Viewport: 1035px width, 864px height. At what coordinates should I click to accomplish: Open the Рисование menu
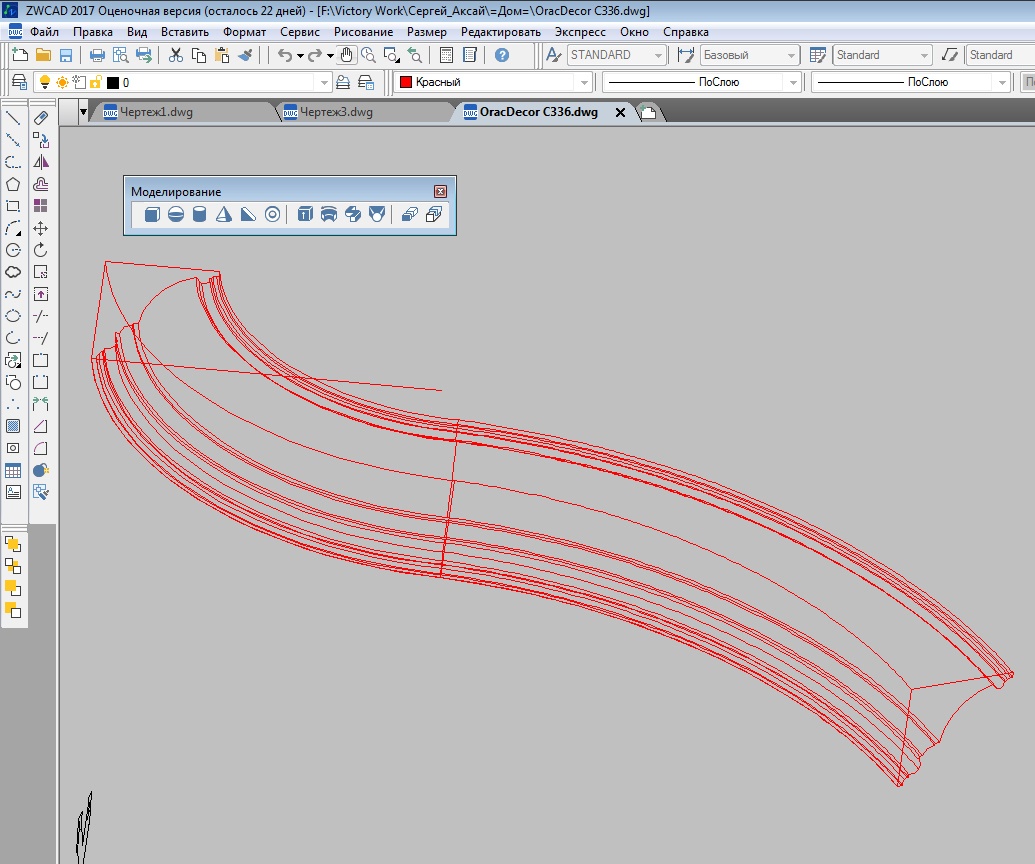[x=363, y=32]
